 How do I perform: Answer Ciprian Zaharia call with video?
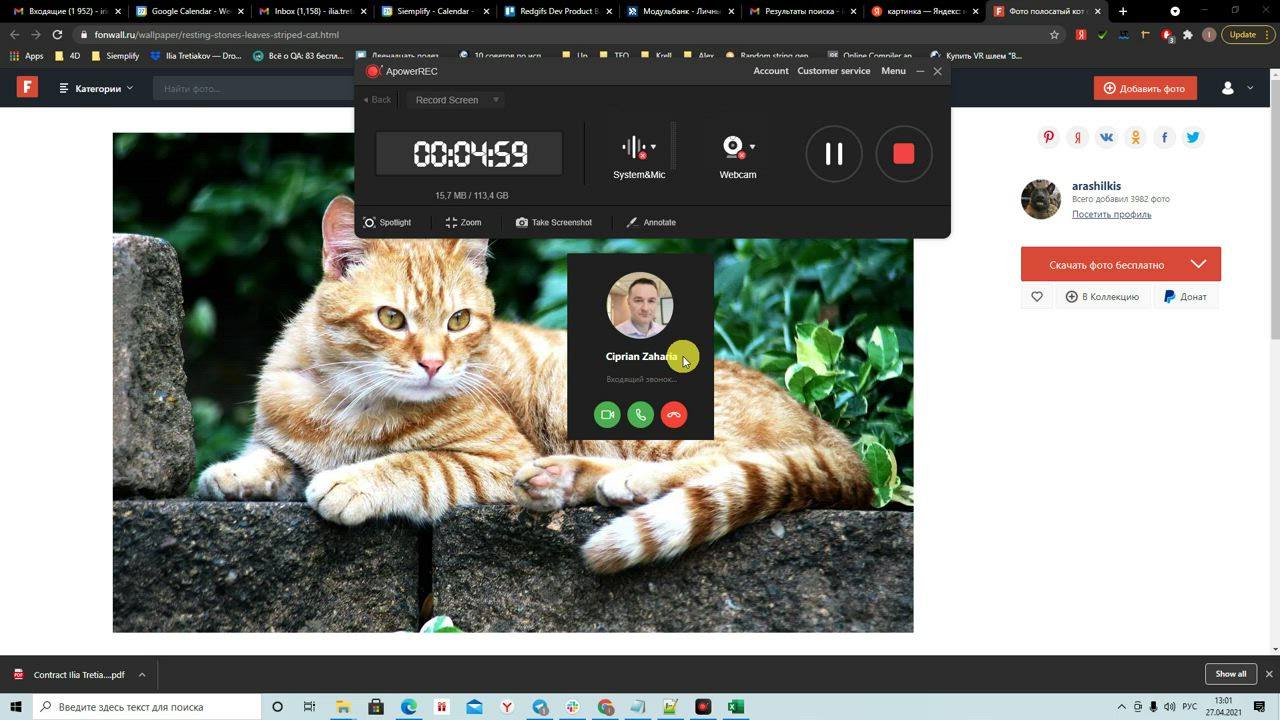(607, 415)
